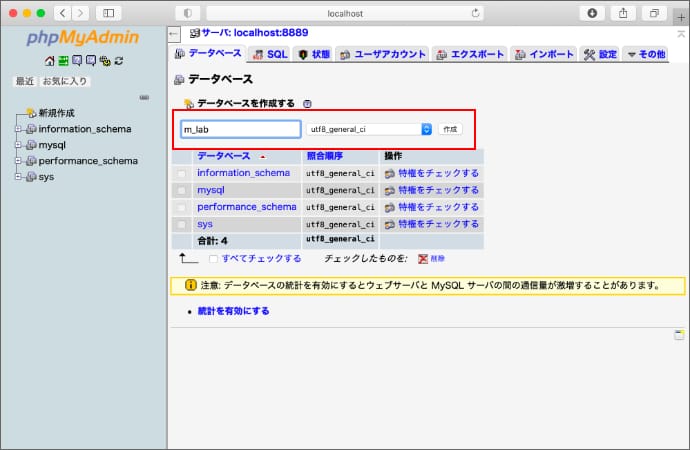Open the utf8_general_ci collation dropdown
Viewport: 690px width, 450px height.
coord(370,129)
